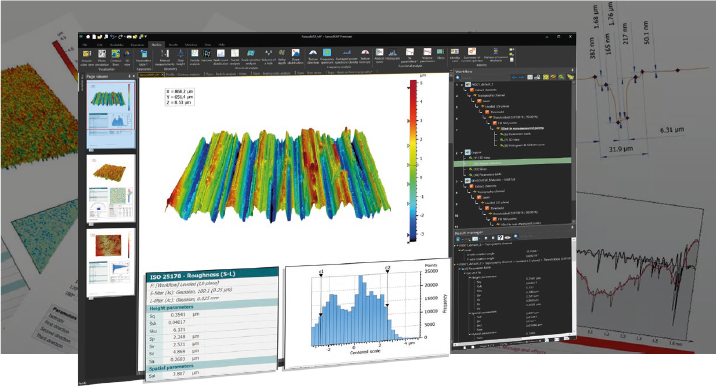This screenshot has width=716, height=392.
Task: Click the undo arrow in quick access toolbar
Action: 112,37
